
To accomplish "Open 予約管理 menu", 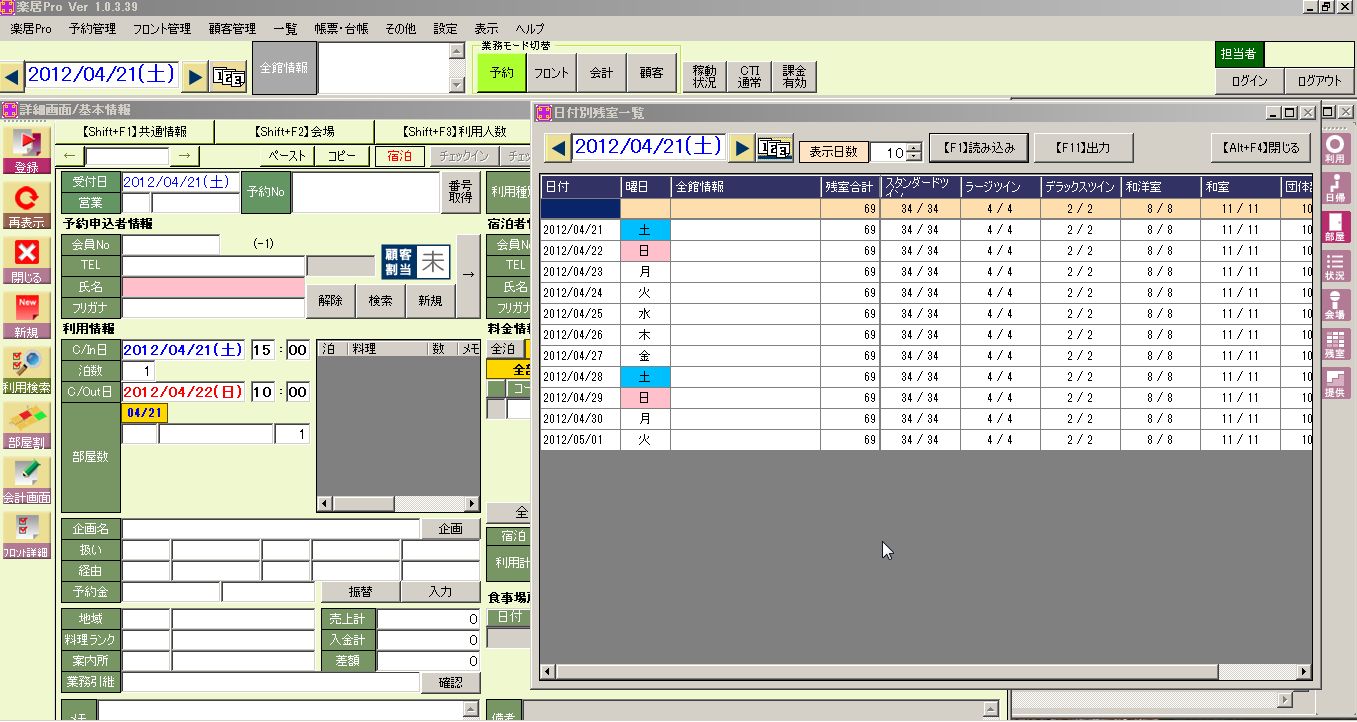I will click(x=92, y=29).
